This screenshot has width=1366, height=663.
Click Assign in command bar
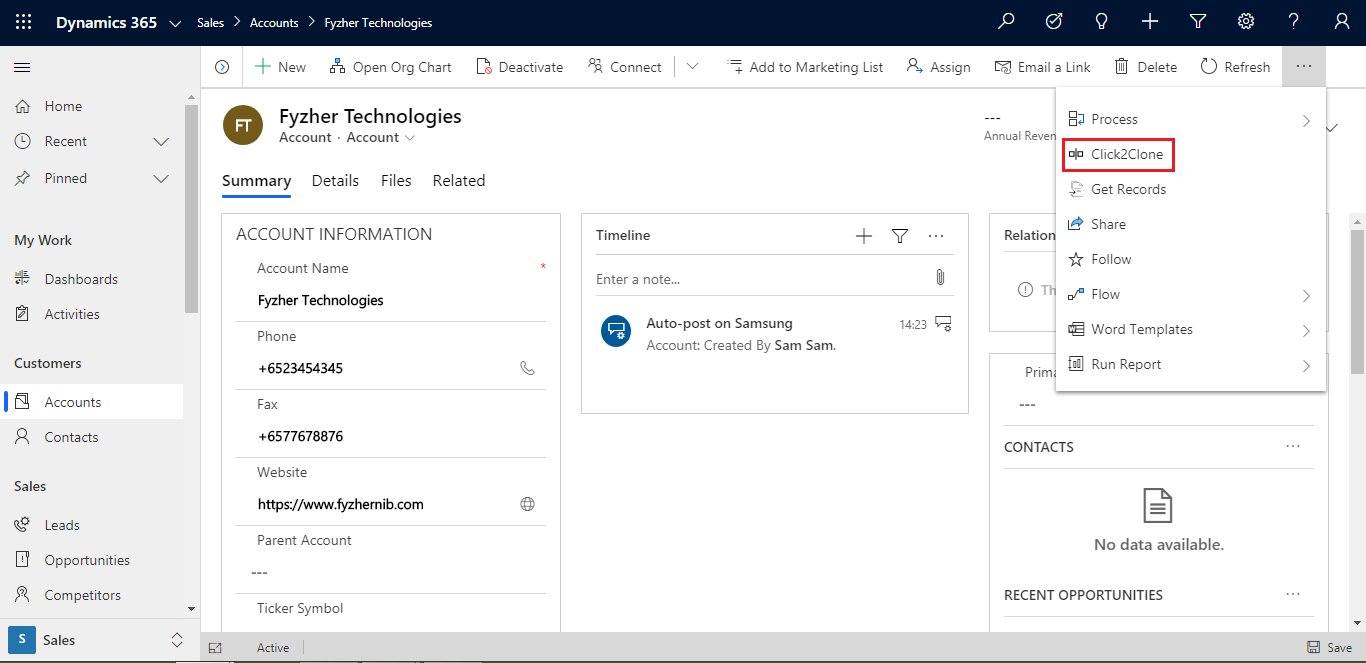[x=938, y=67]
